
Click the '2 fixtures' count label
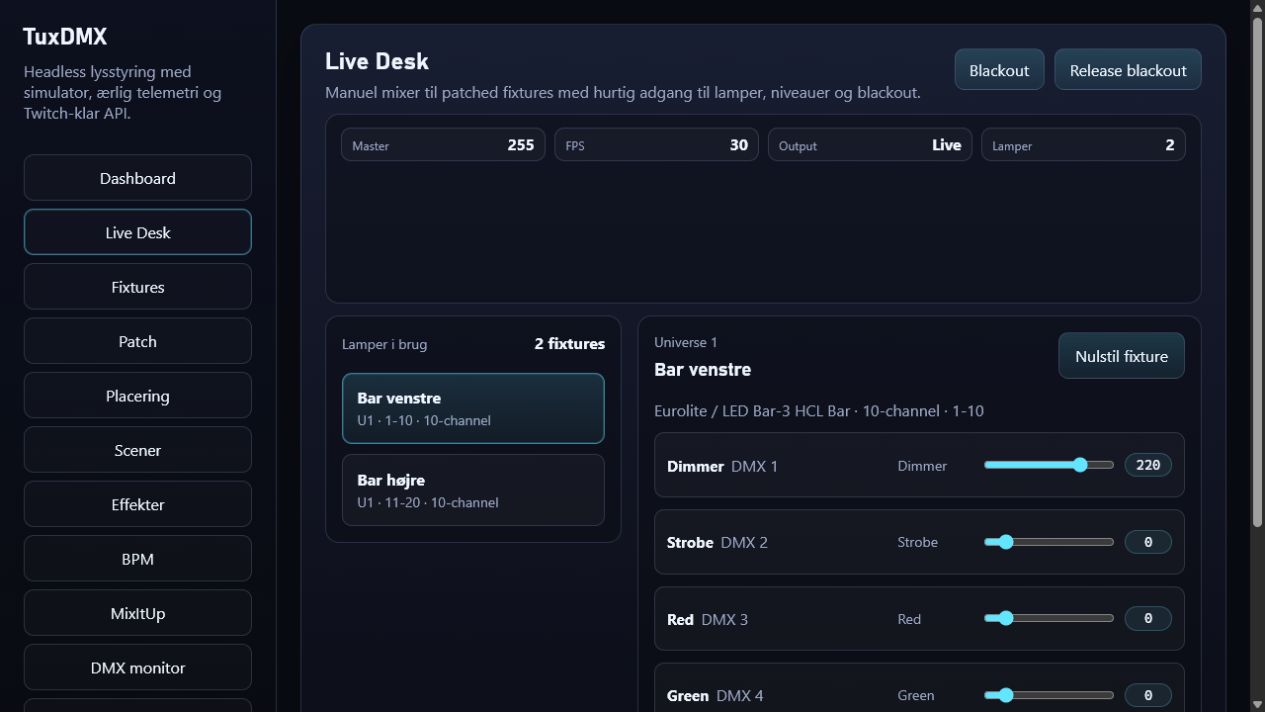coord(569,344)
